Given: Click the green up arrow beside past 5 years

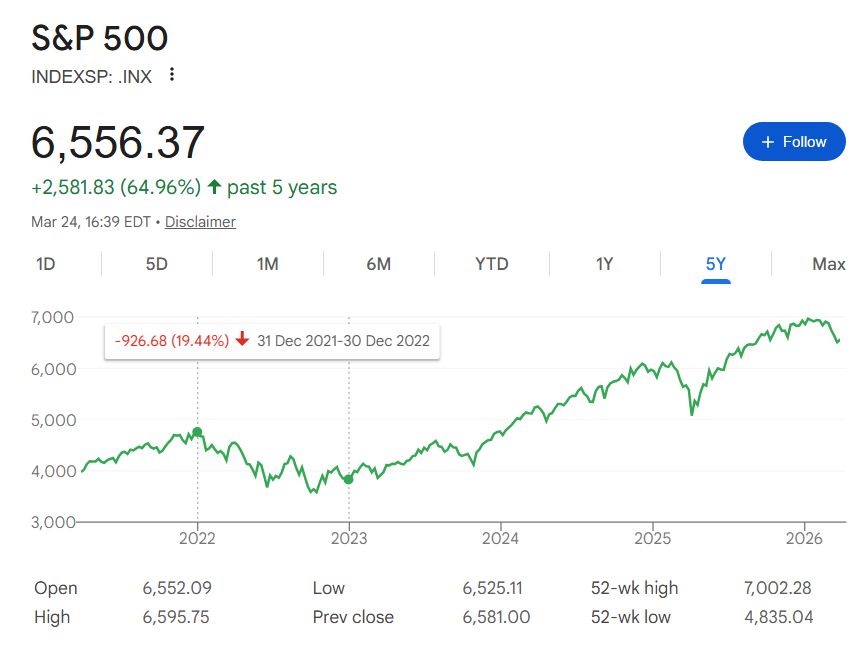Looking at the screenshot, I should coord(214,187).
